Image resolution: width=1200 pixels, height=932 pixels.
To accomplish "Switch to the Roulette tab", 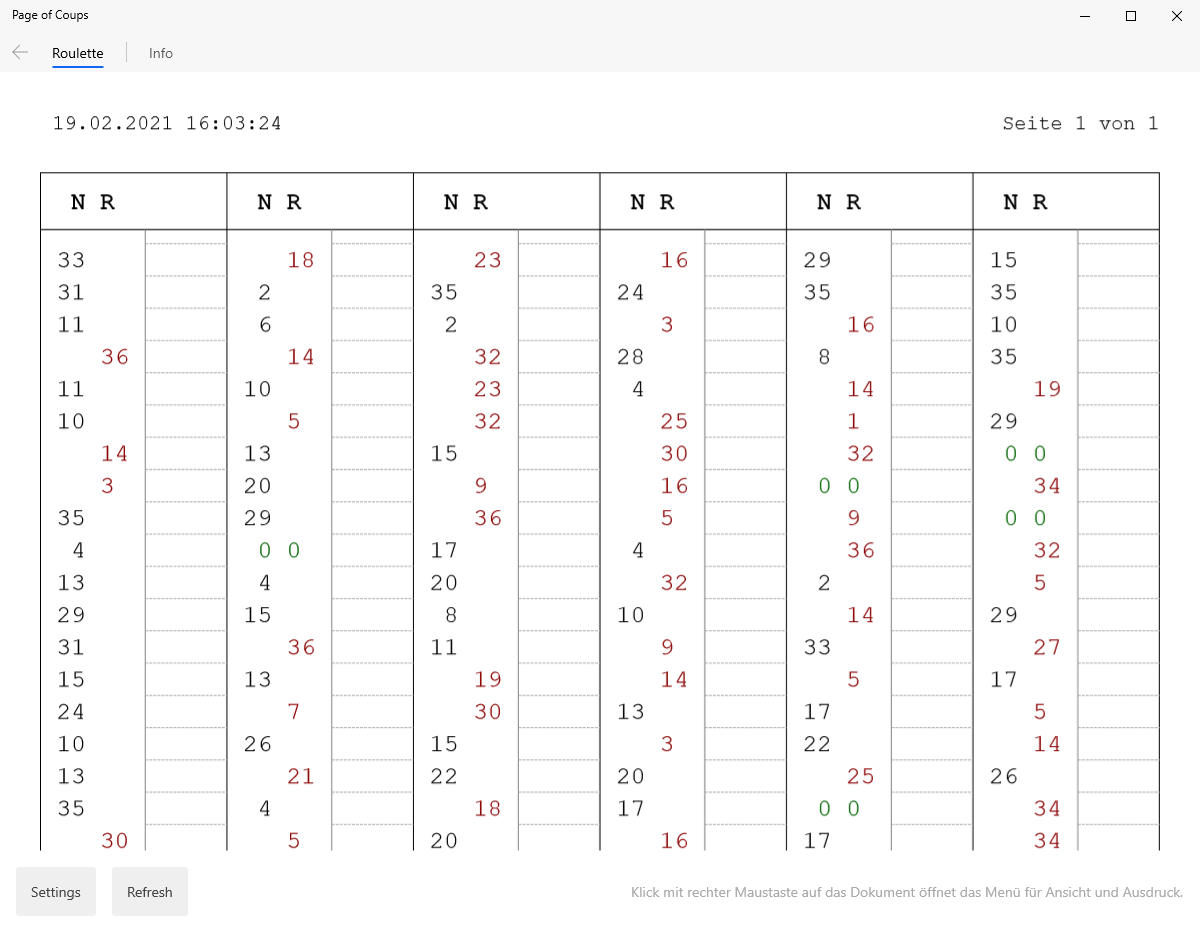I will 78,53.
